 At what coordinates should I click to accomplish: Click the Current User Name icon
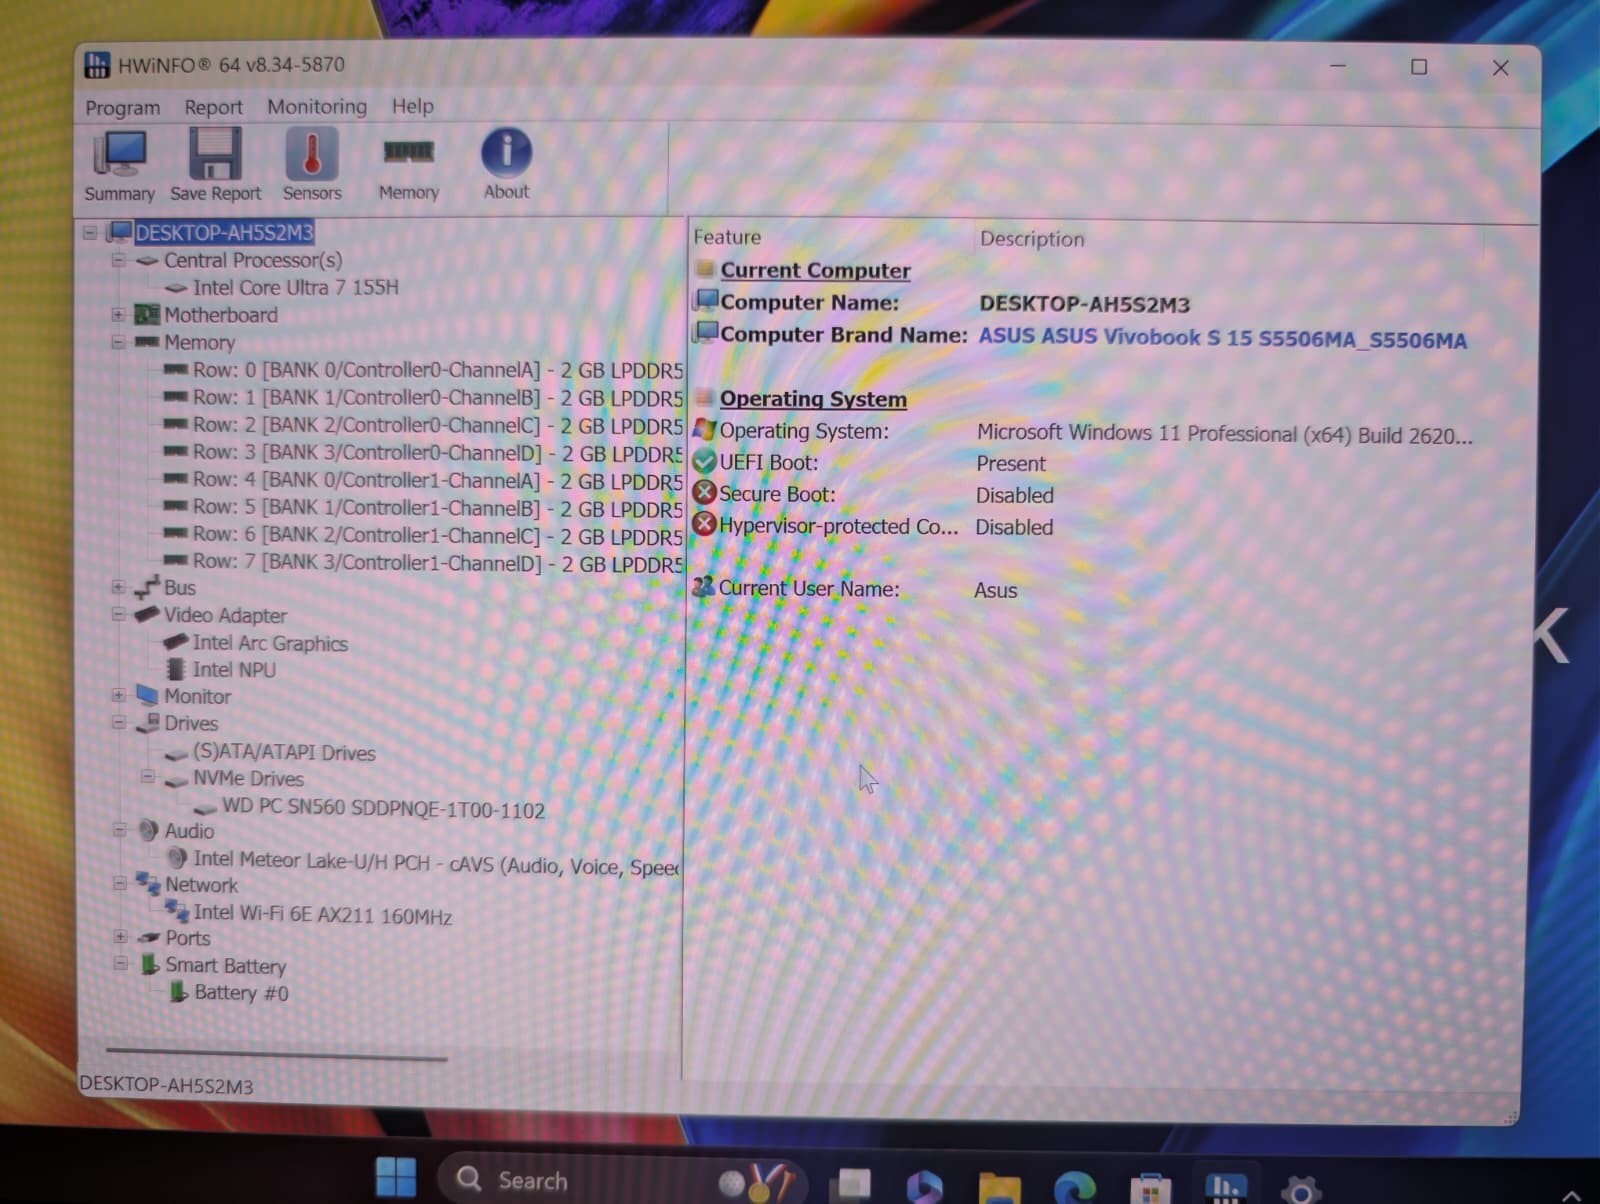[x=703, y=587]
